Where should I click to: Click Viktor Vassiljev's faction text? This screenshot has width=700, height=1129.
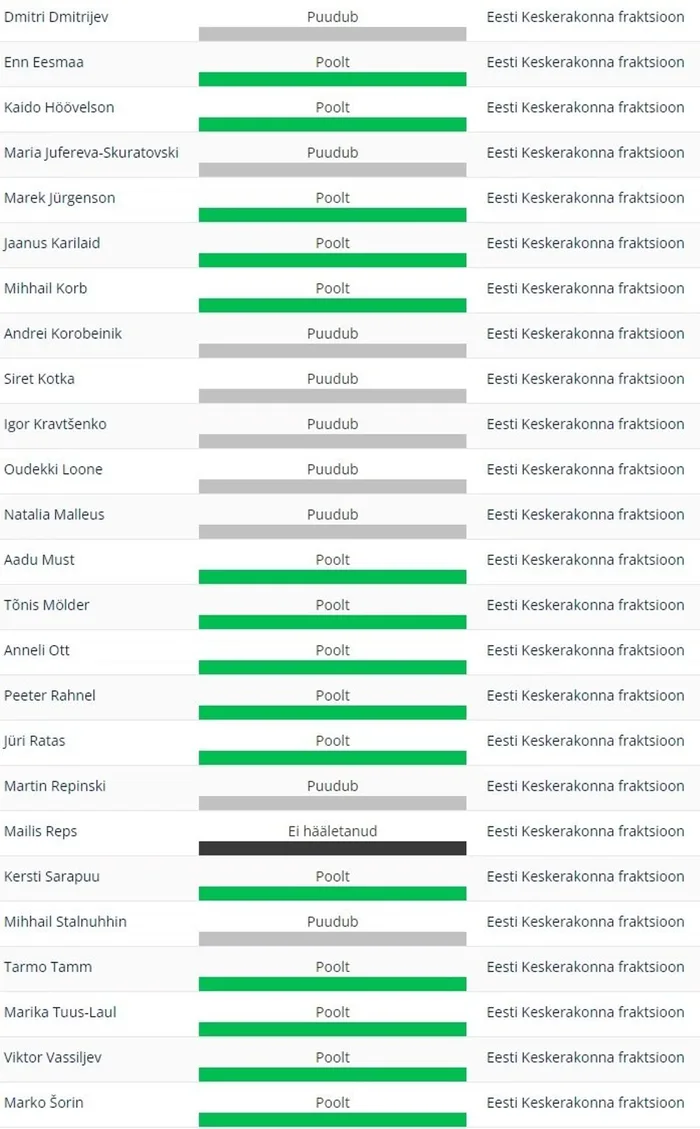click(585, 1057)
